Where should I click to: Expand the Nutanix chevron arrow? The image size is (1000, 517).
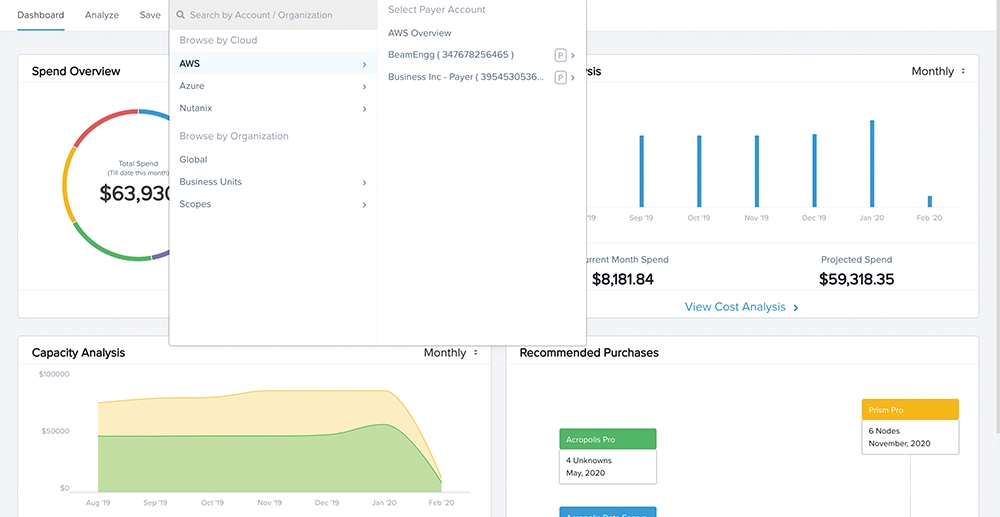(364, 109)
